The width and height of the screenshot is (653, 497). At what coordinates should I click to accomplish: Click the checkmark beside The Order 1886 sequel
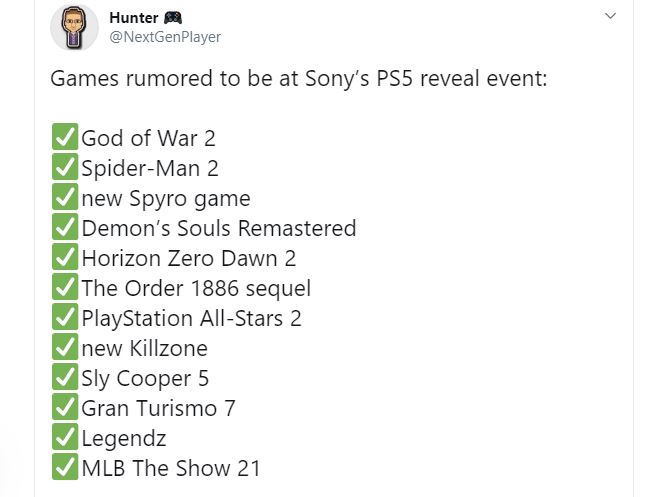64,288
